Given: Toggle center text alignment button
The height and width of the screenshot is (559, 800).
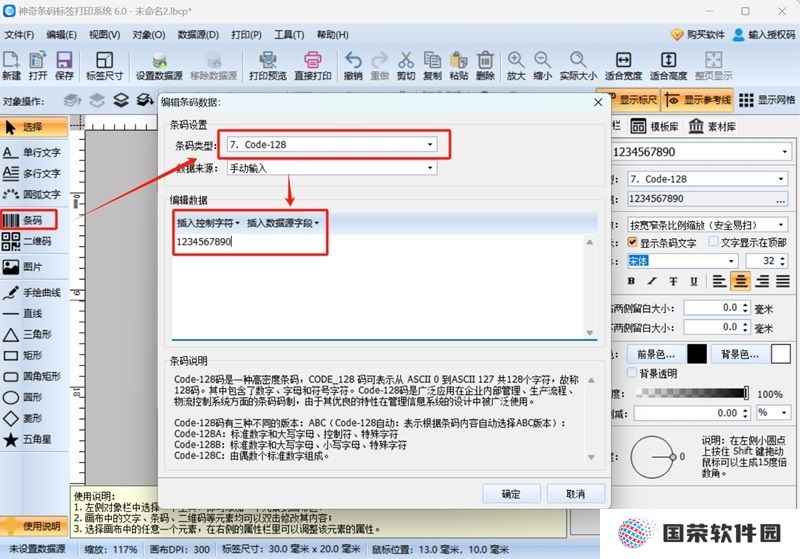Looking at the screenshot, I should (x=740, y=281).
